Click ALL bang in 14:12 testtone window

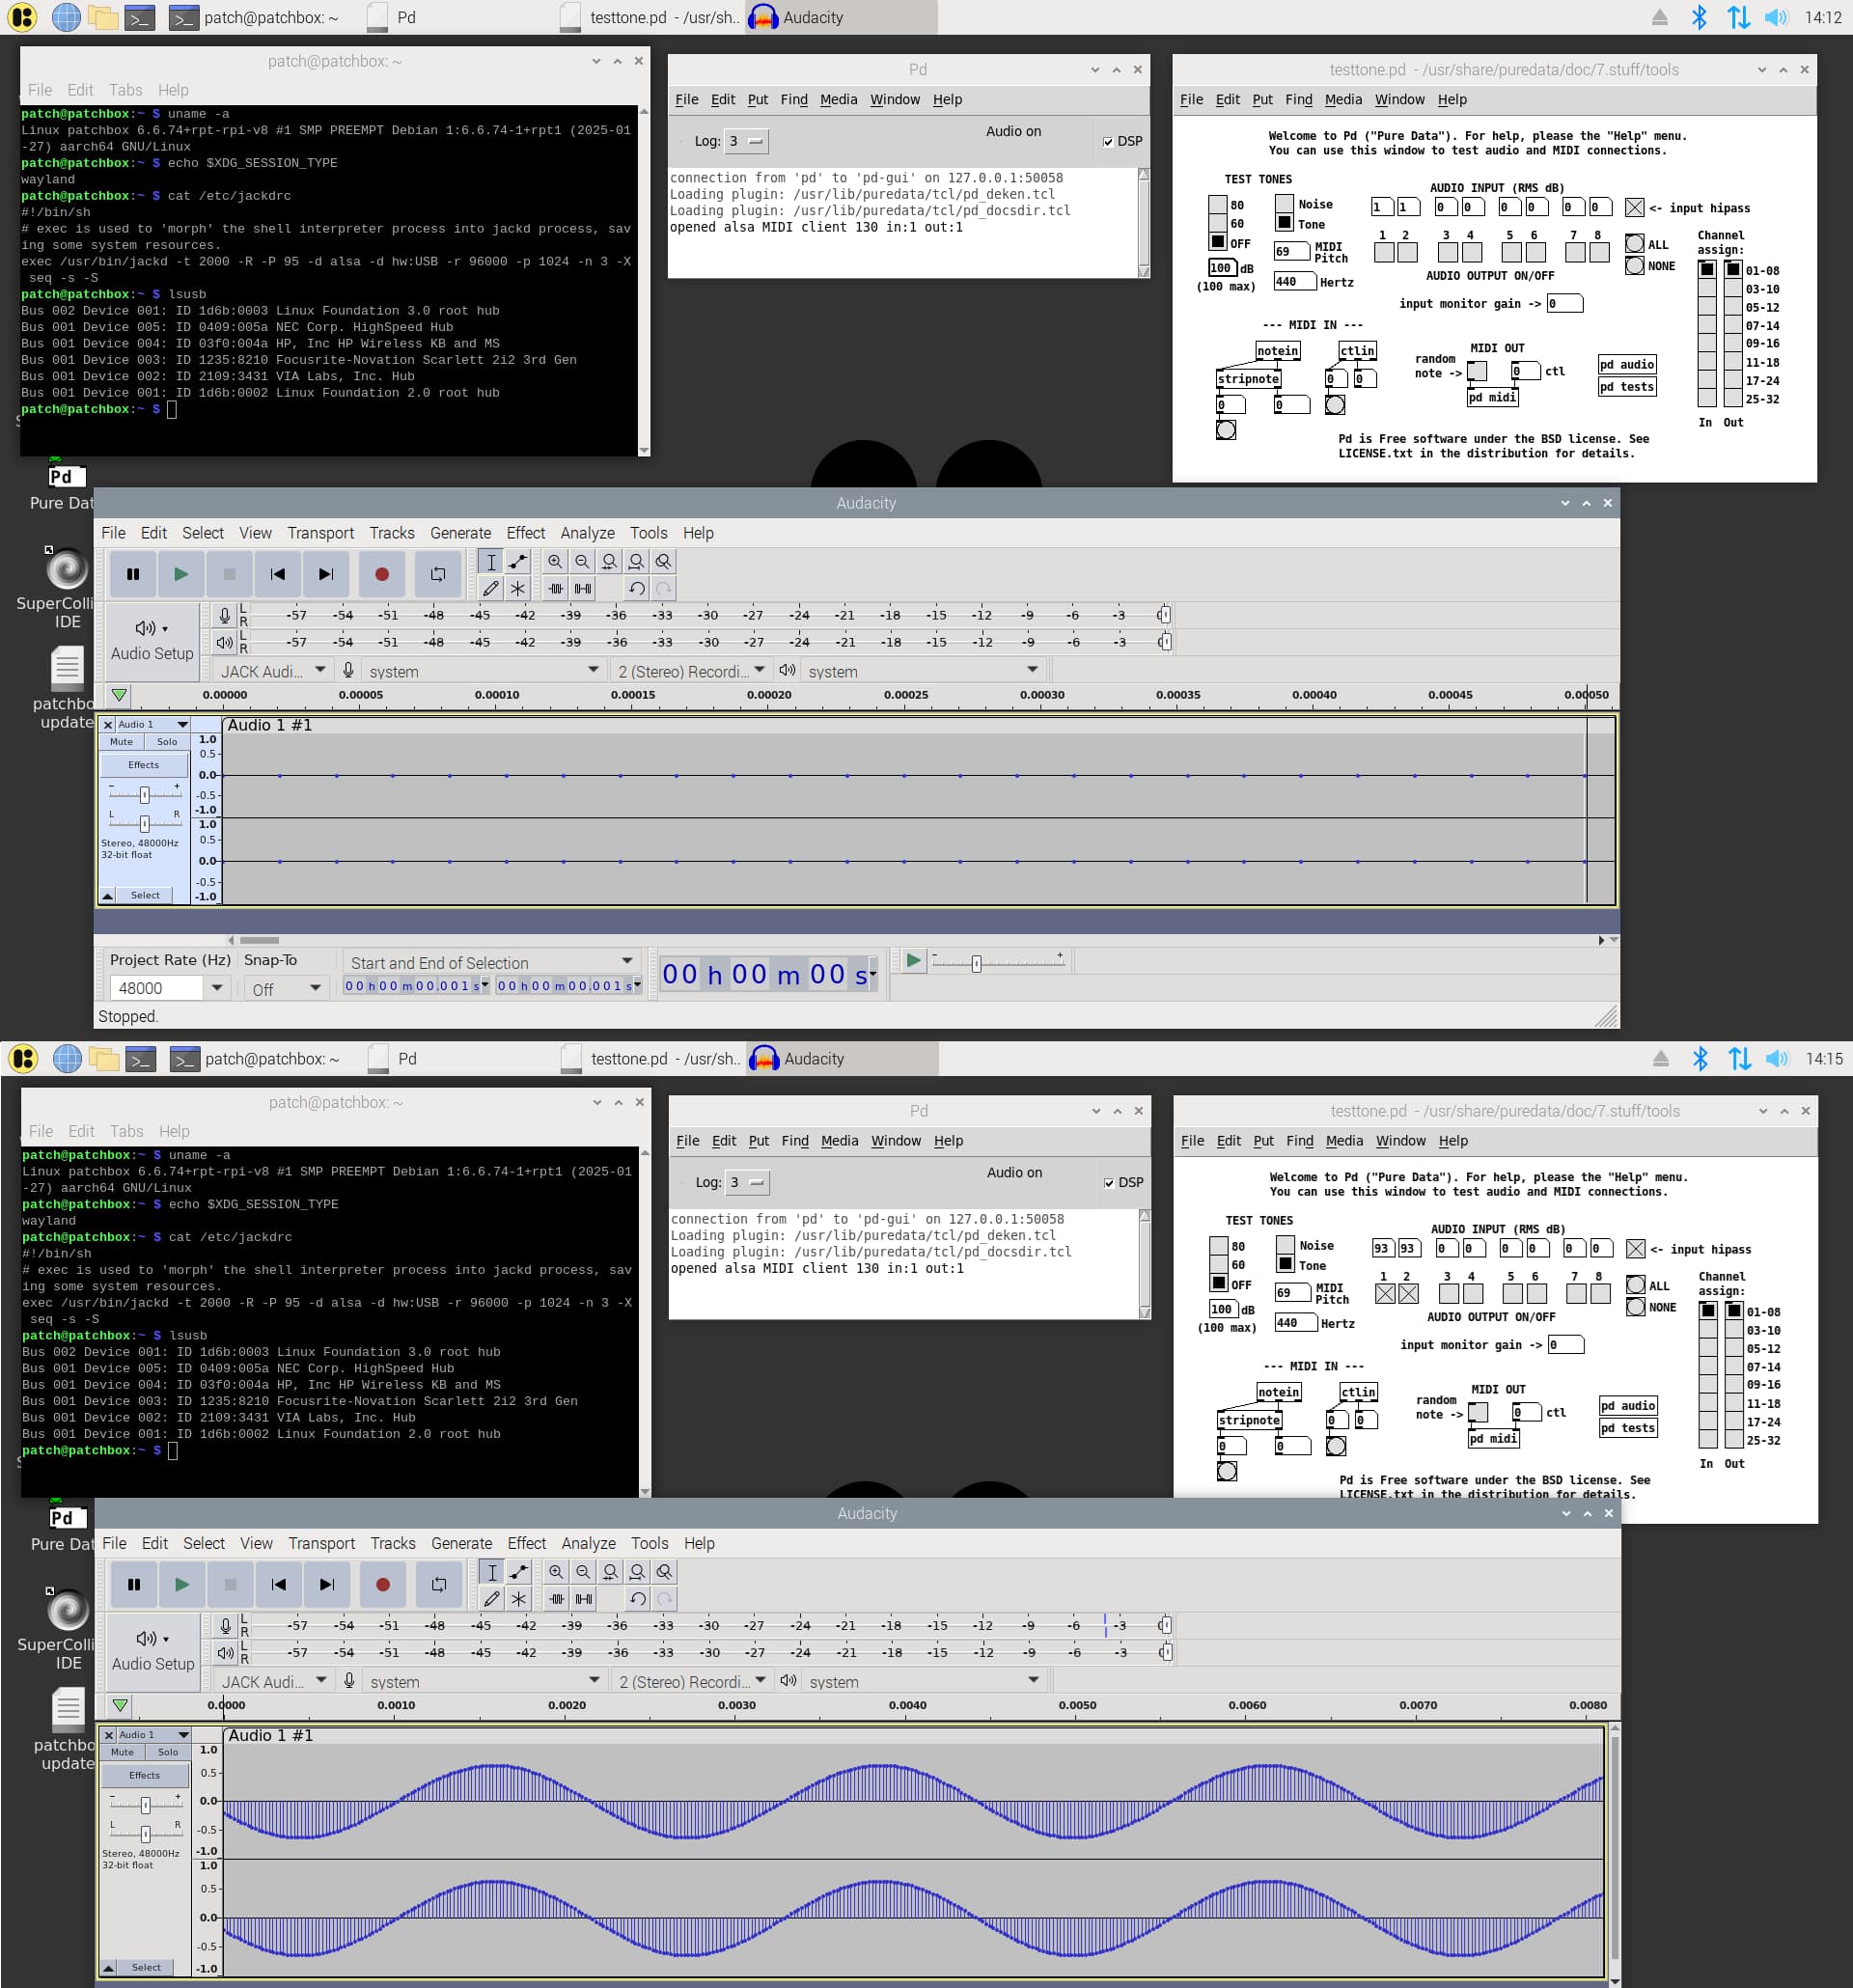[x=1634, y=243]
